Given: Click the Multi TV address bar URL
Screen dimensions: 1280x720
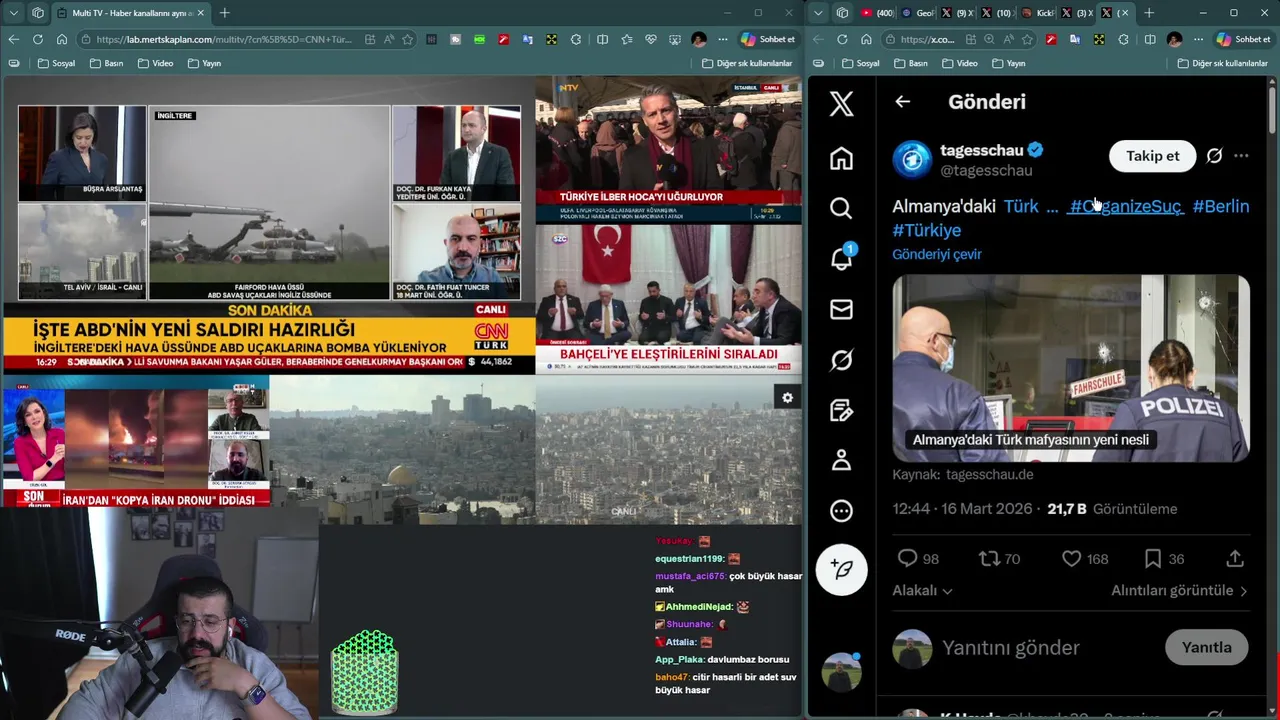Looking at the screenshot, I should tap(222, 39).
